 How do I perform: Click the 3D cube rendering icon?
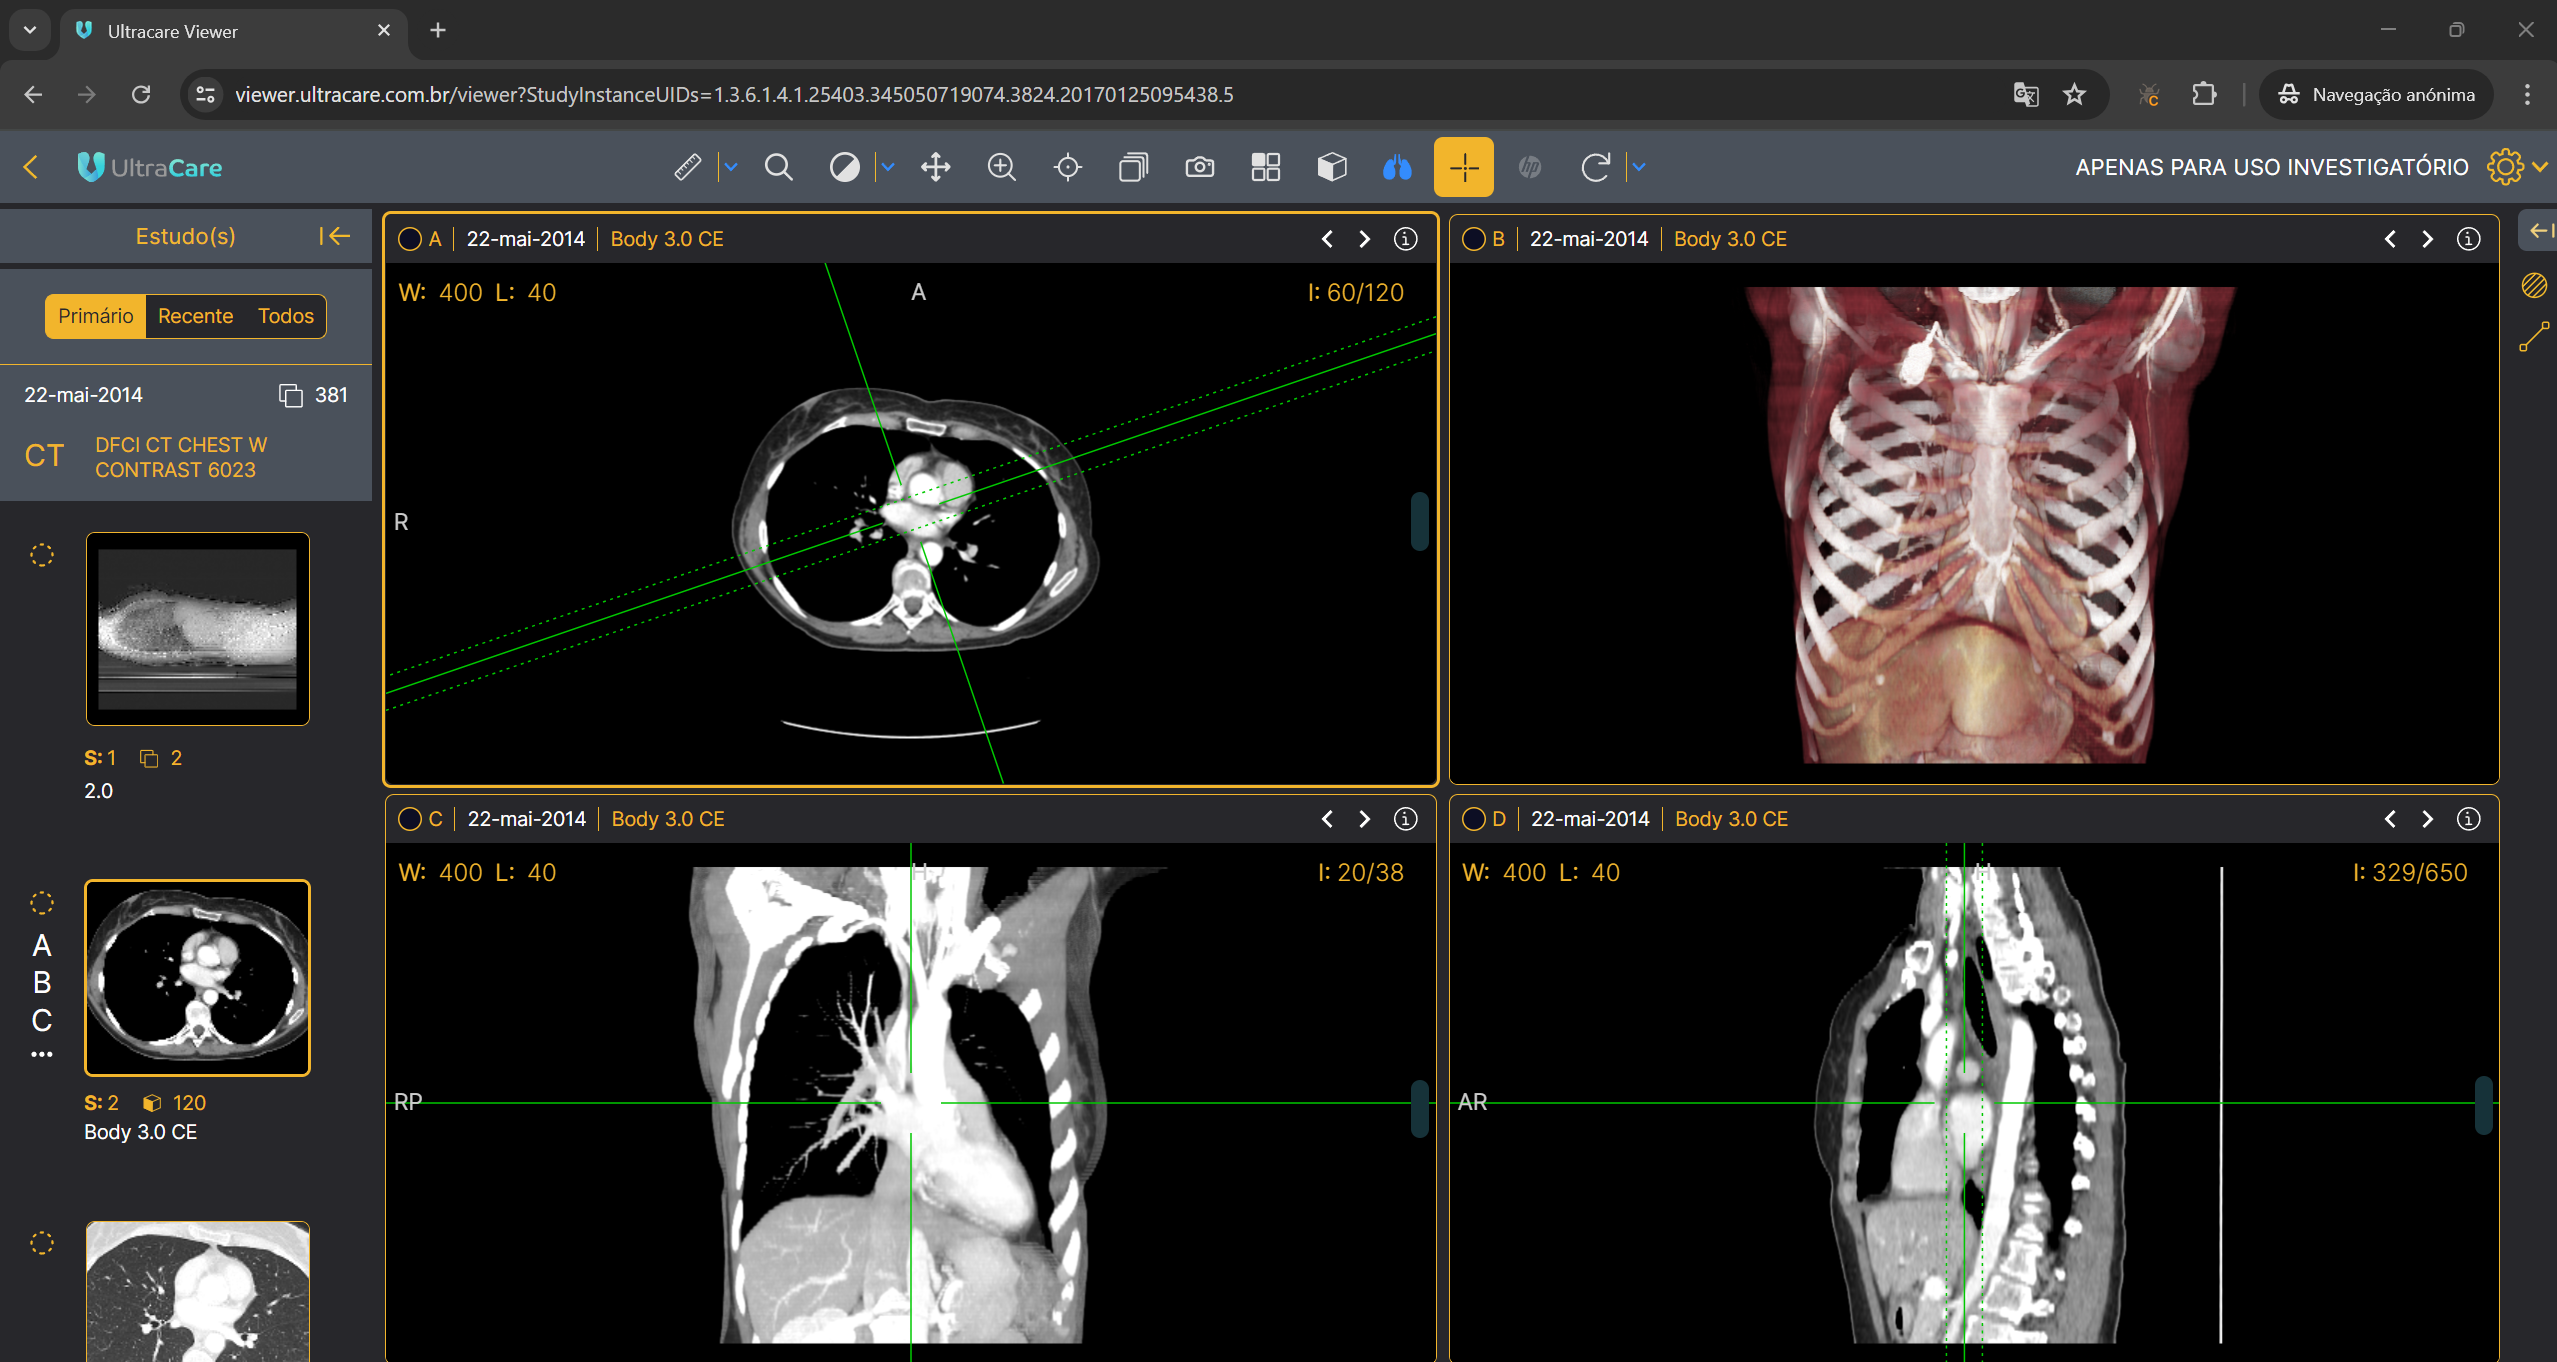point(1331,167)
